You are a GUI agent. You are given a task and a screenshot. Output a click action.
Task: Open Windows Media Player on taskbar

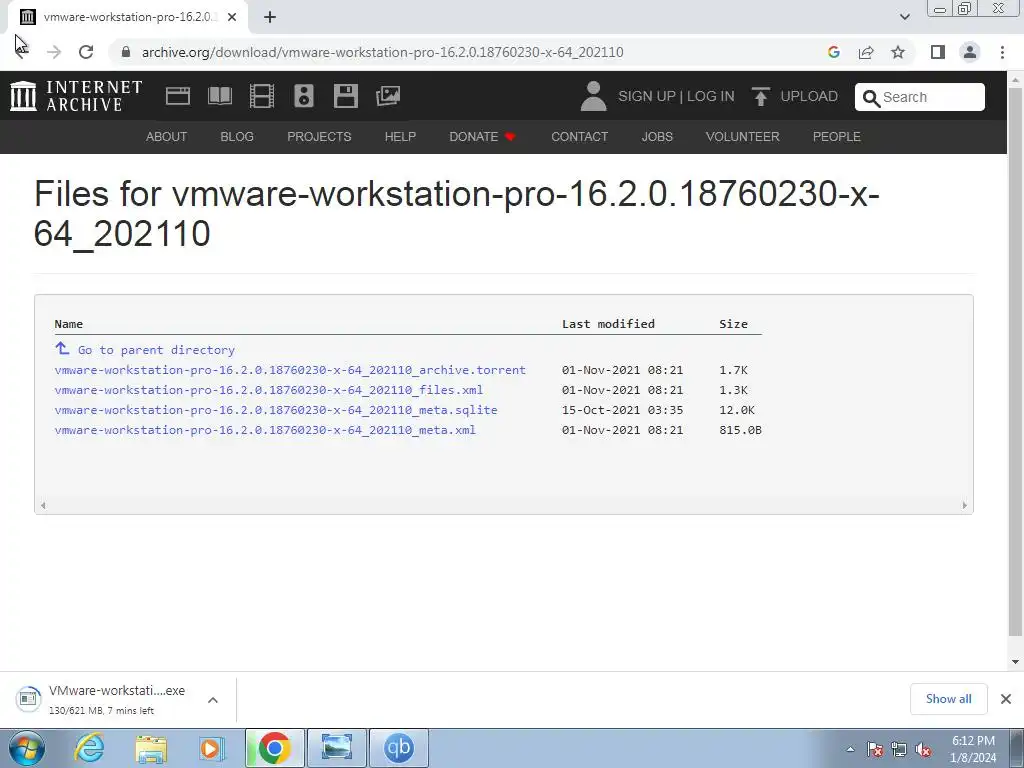tap(211, 748)
